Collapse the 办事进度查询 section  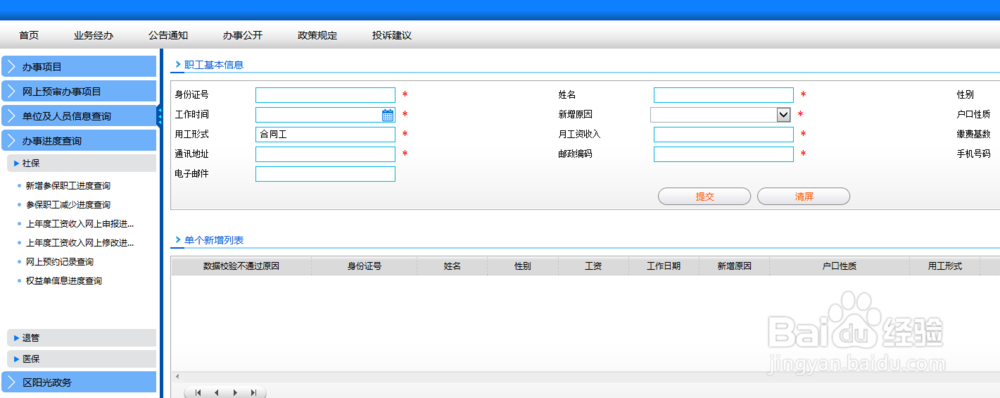(79, 141)
